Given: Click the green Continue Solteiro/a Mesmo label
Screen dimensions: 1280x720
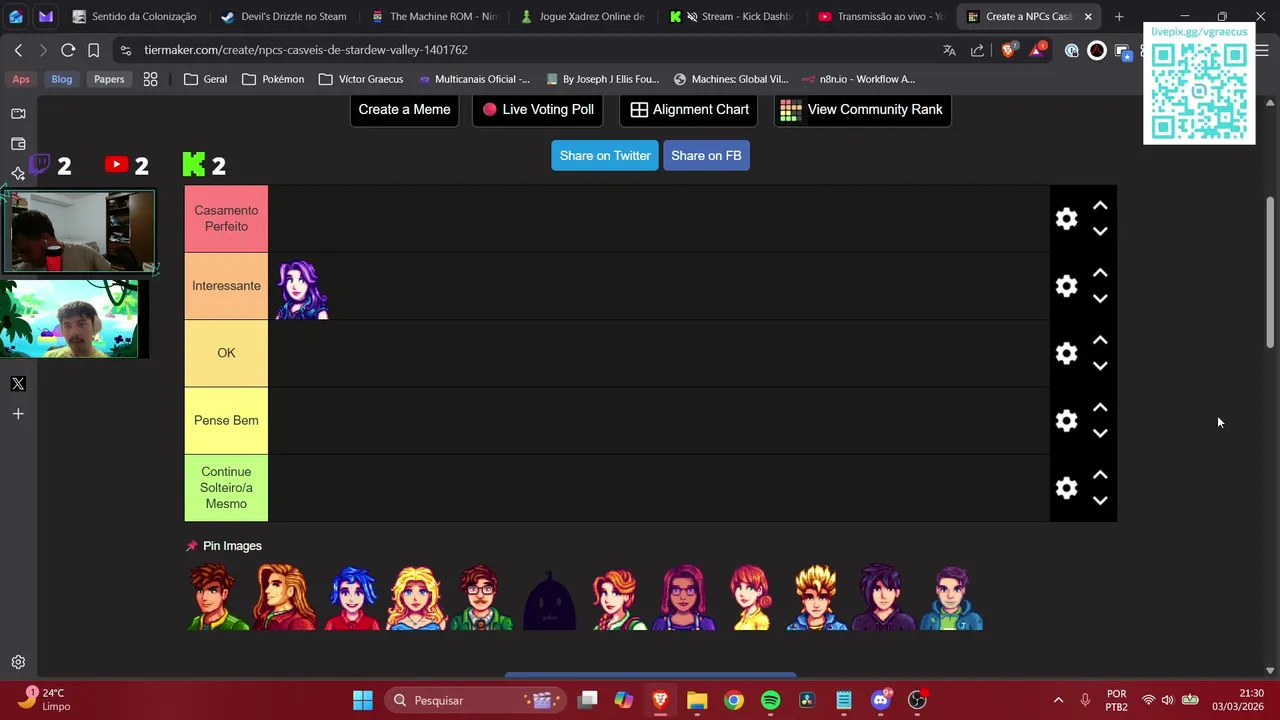Looking at the screenshot, I should (x=226, y=488).
